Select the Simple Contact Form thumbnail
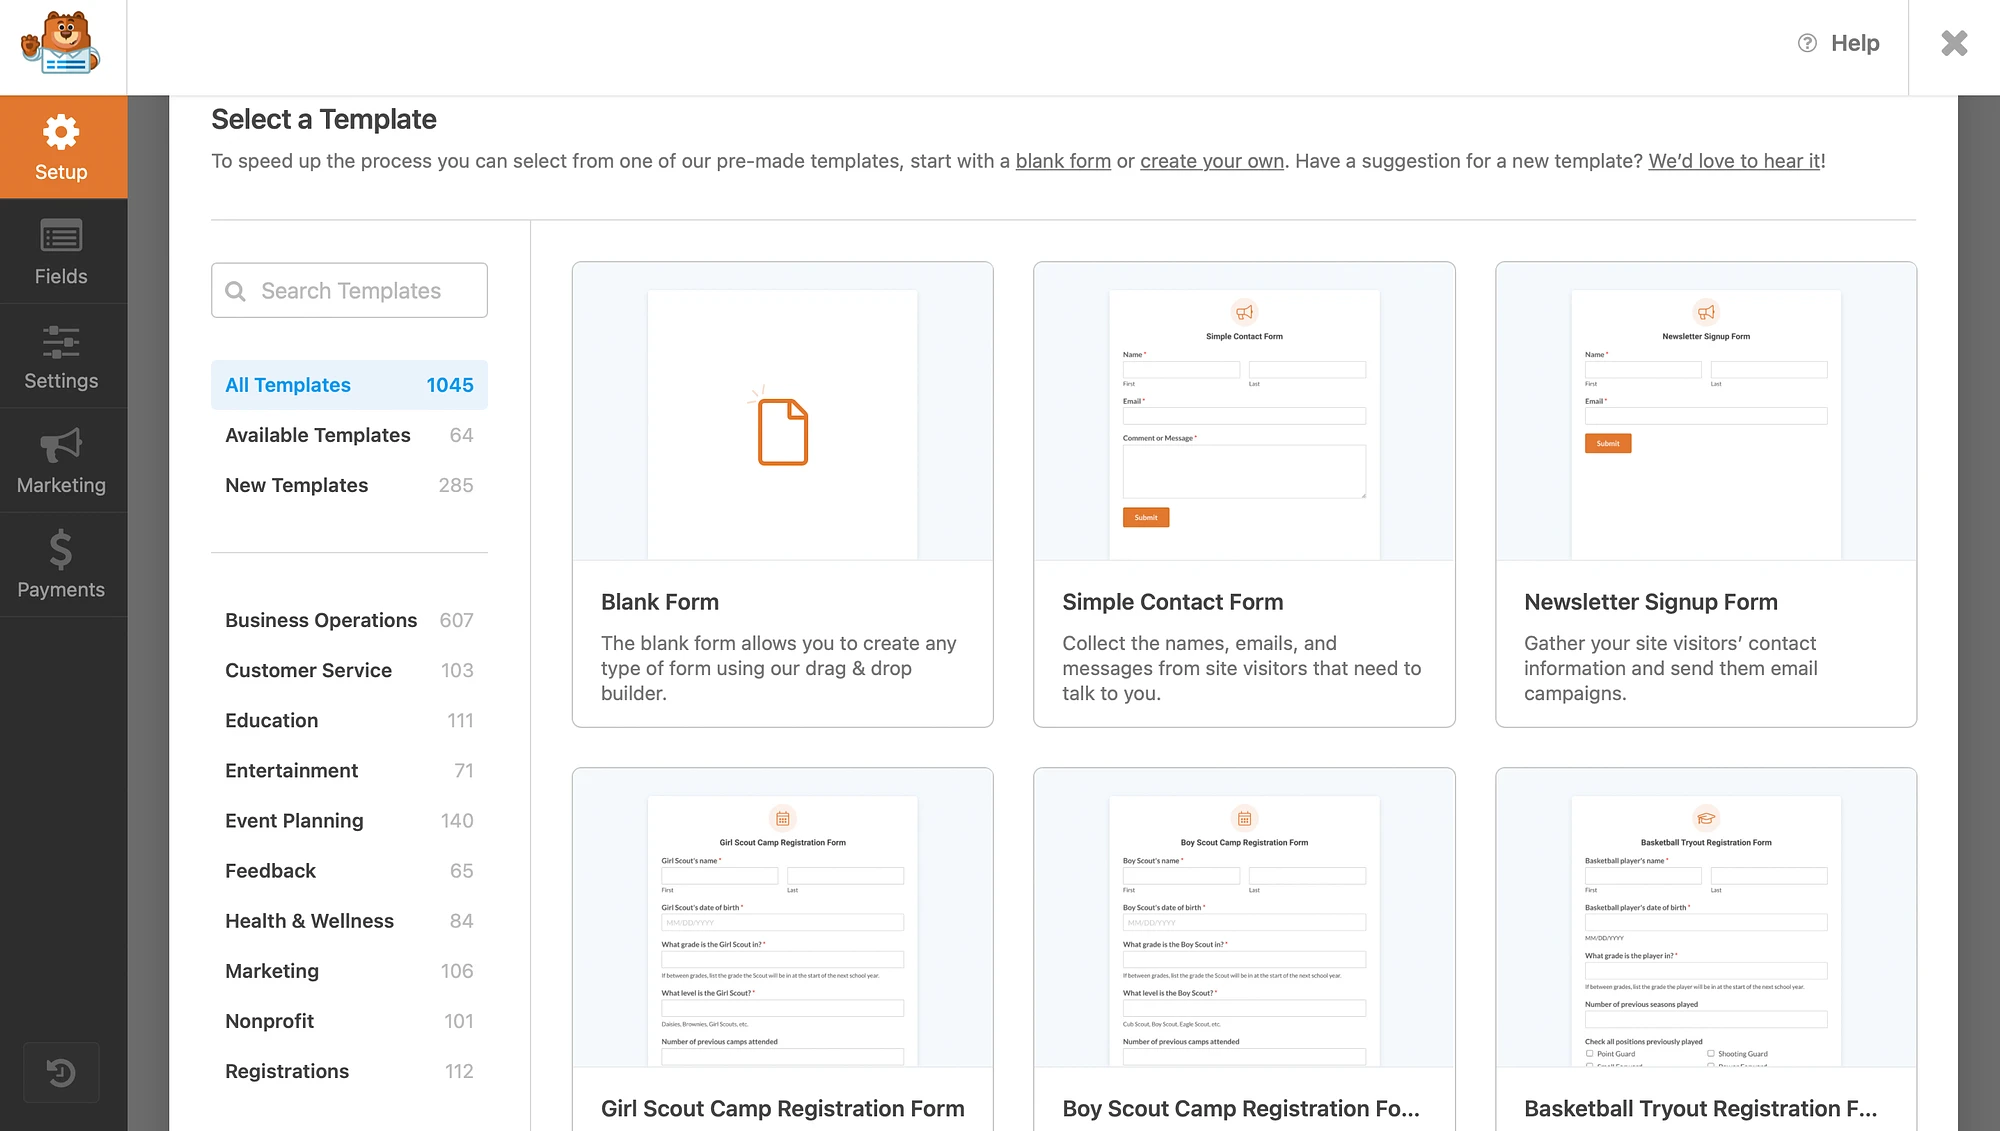This screenshot has height=1131, width=2000. pos(1245,410)
